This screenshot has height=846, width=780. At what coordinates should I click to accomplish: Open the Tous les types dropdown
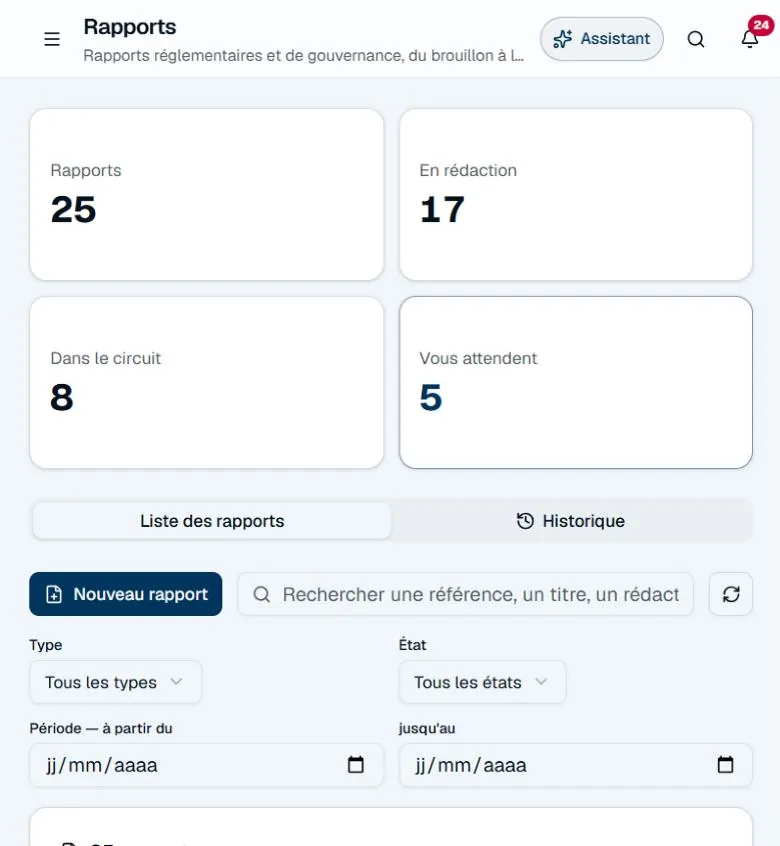(x=115, y=682)
